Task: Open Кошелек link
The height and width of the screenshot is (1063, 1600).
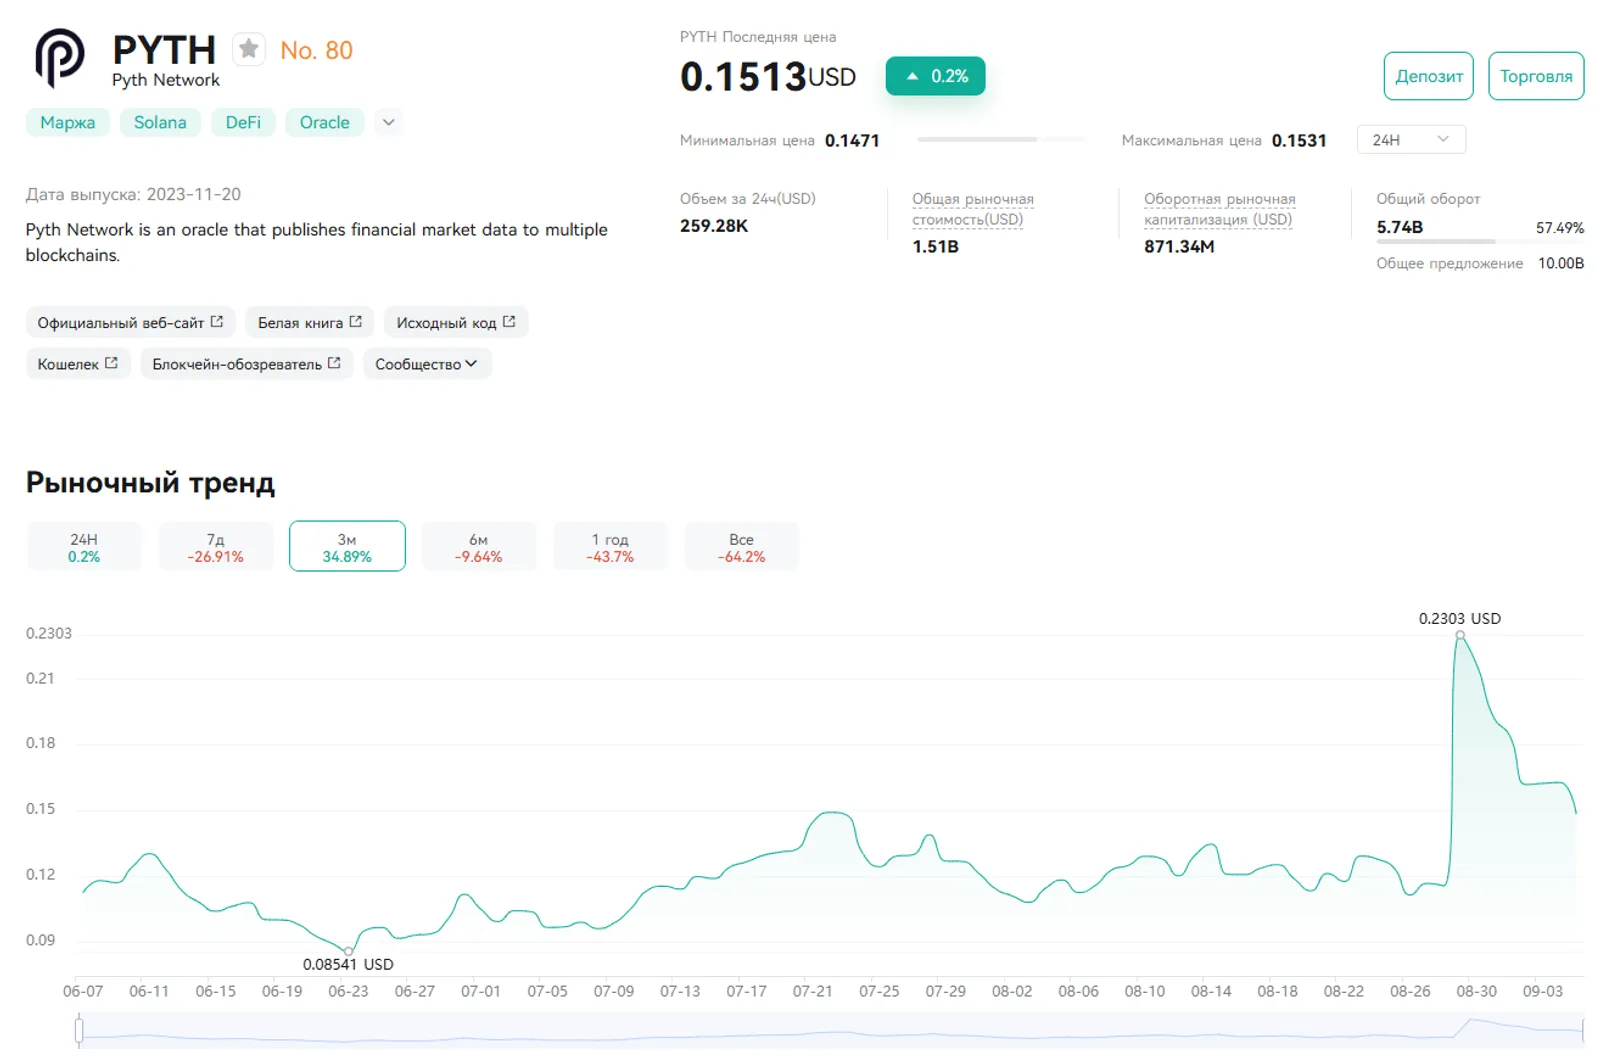Action: 78,364
